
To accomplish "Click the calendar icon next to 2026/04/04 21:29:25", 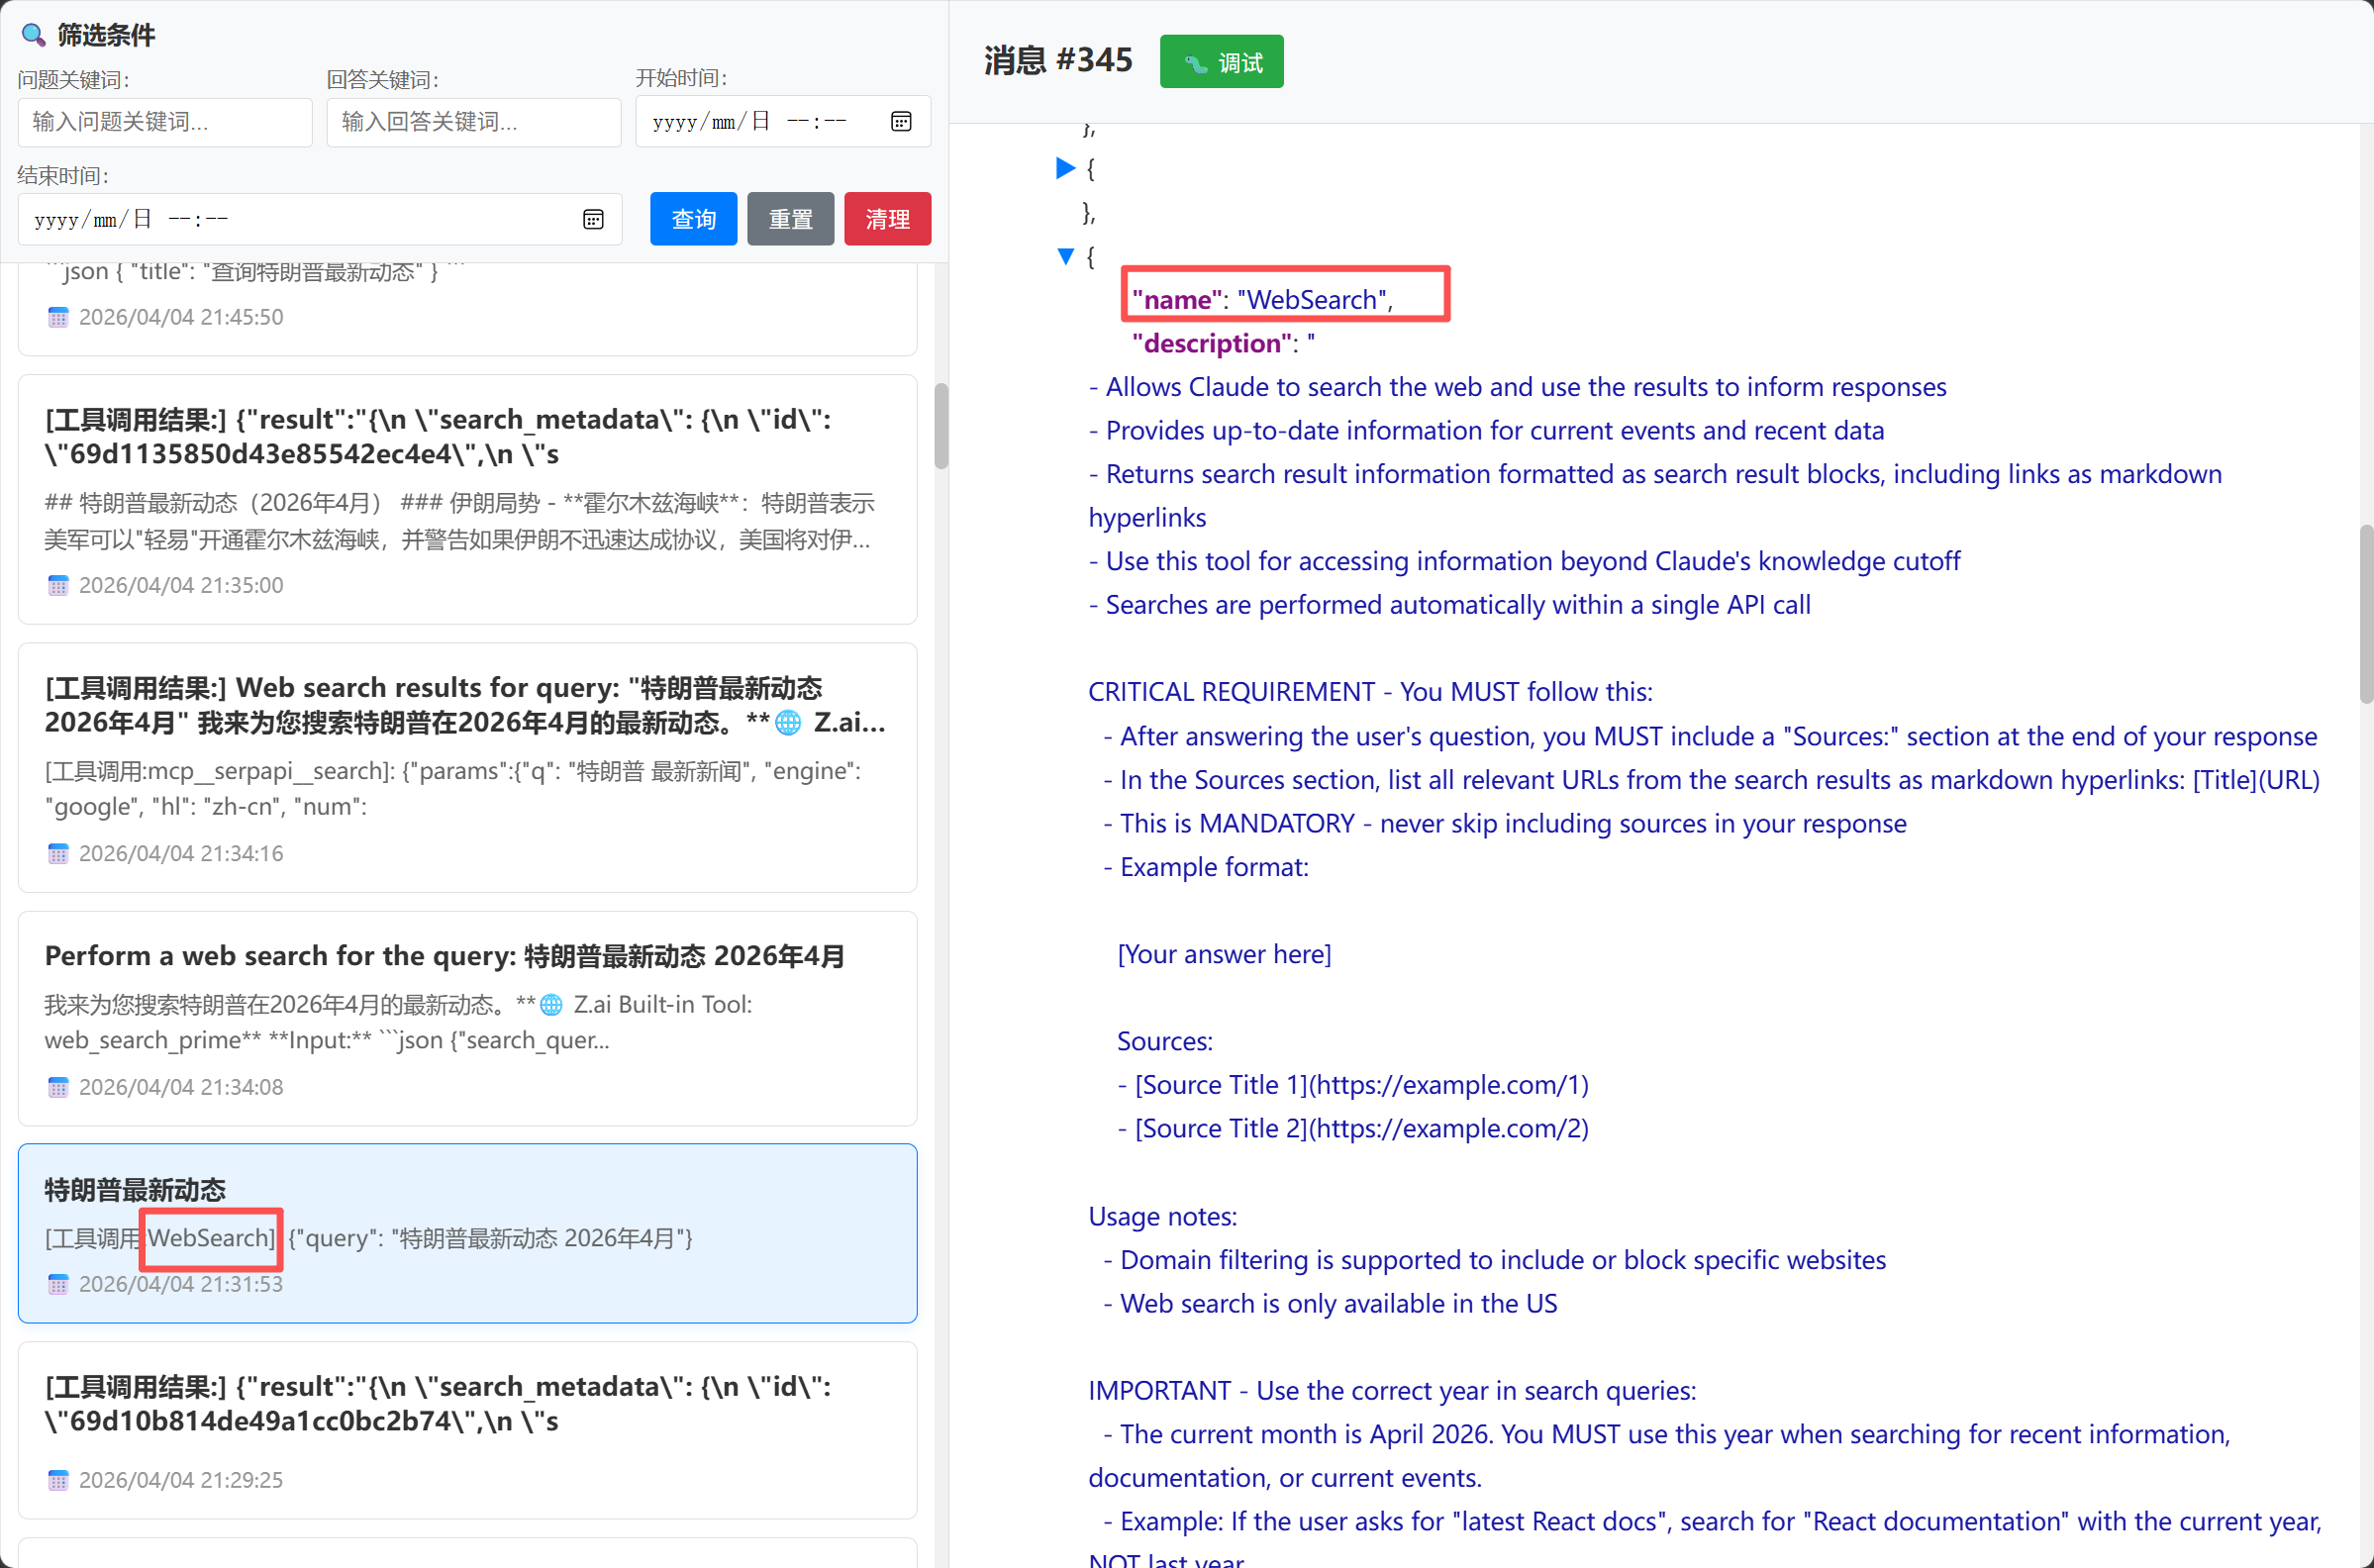I will 58,1480.
